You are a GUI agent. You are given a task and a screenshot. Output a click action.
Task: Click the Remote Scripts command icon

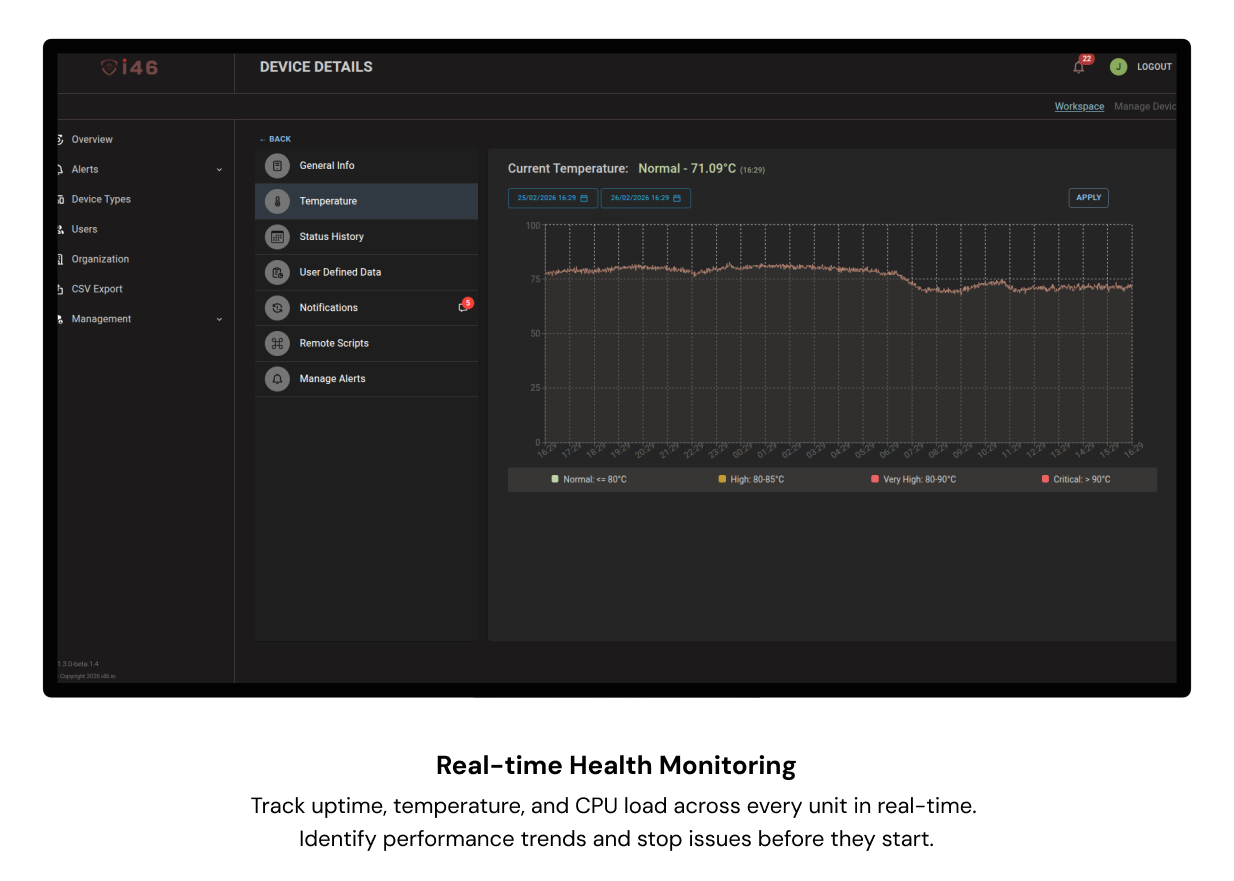[x=277, y=343]
